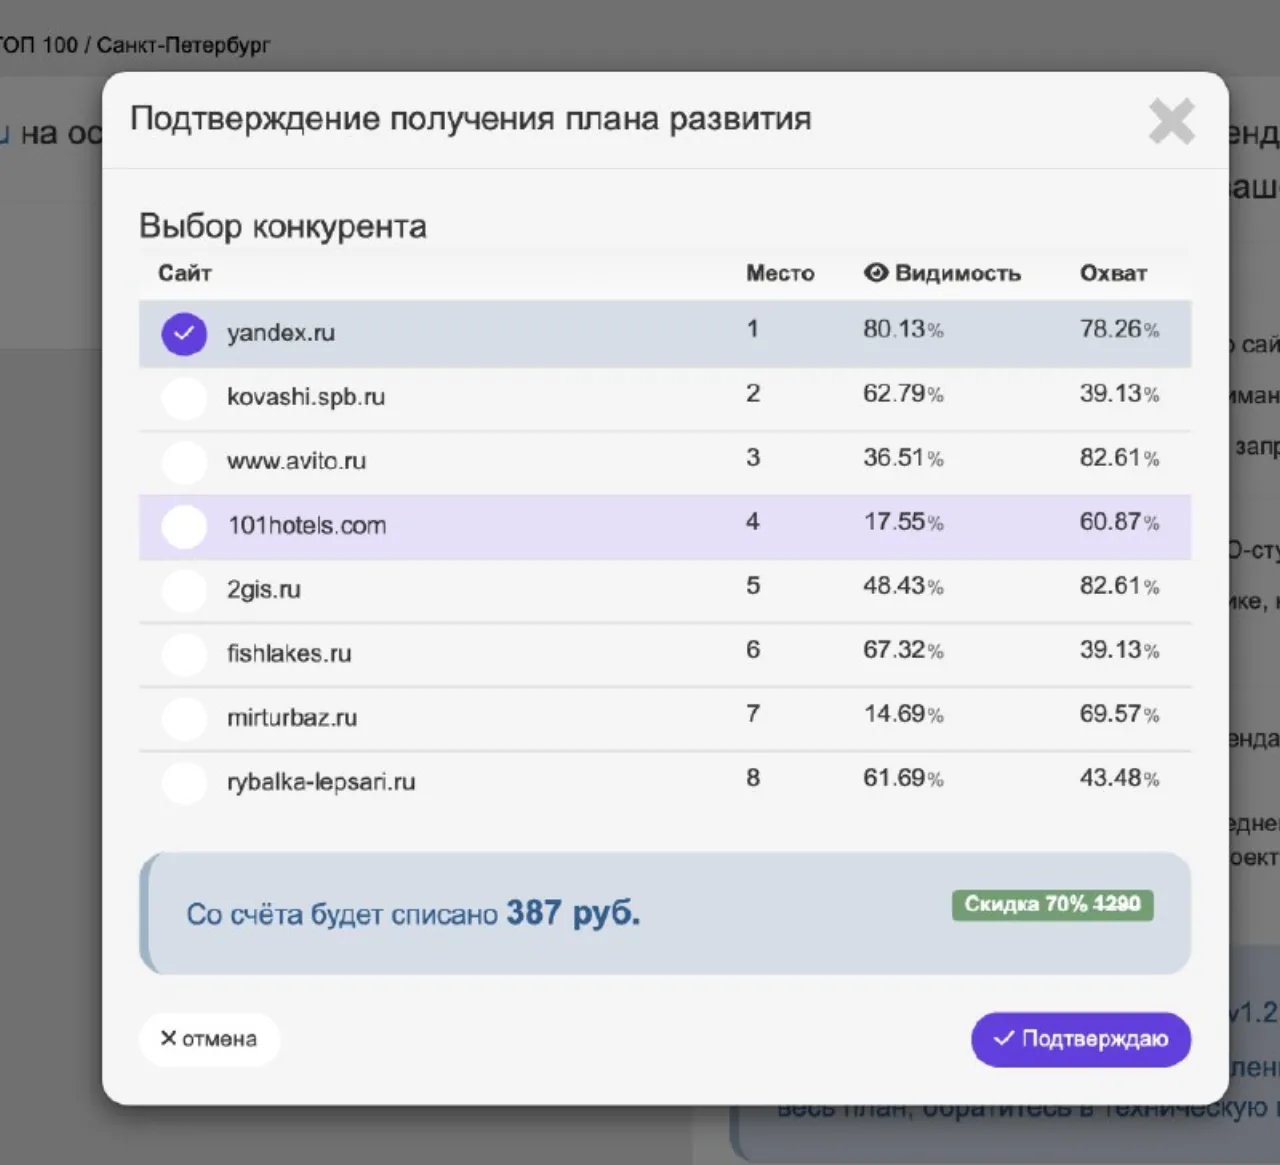The width and height of the screenshot is (1280, 1165).
Task: Click the 62.79% visibility value
Action: (904, 393)
